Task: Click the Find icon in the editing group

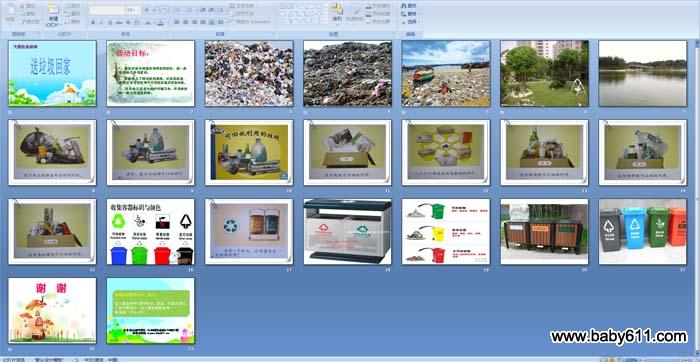Action: coord(409,6)
